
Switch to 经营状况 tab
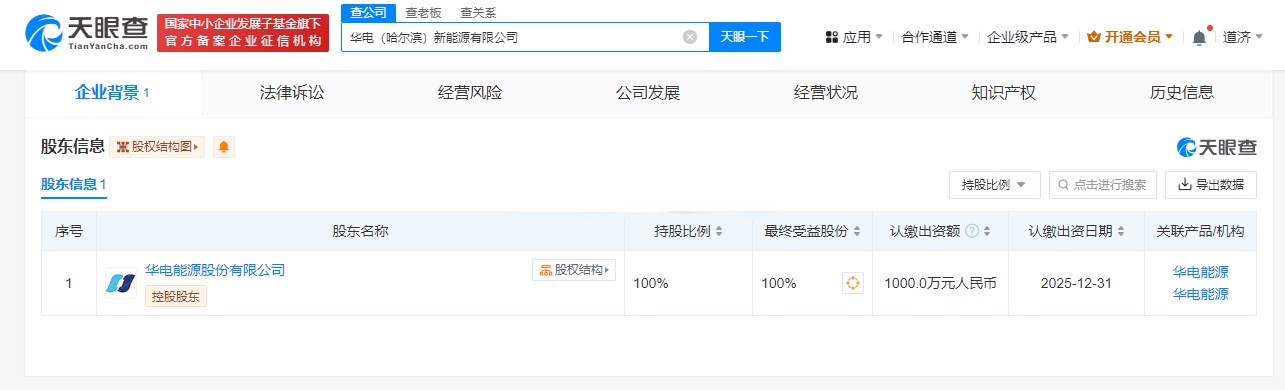tap(826, 93)
